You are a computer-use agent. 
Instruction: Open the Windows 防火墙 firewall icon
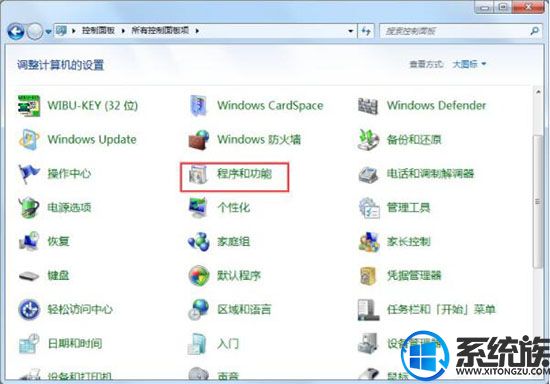tap(199, 140)
